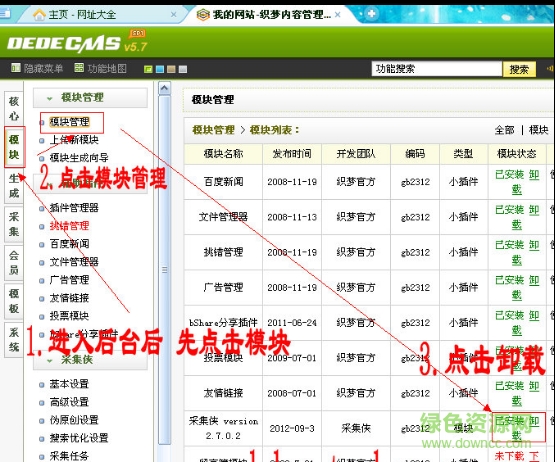Screen dimensions: 555x462
Task: Click the home icon on the first tab
Action: pos(39,15)
